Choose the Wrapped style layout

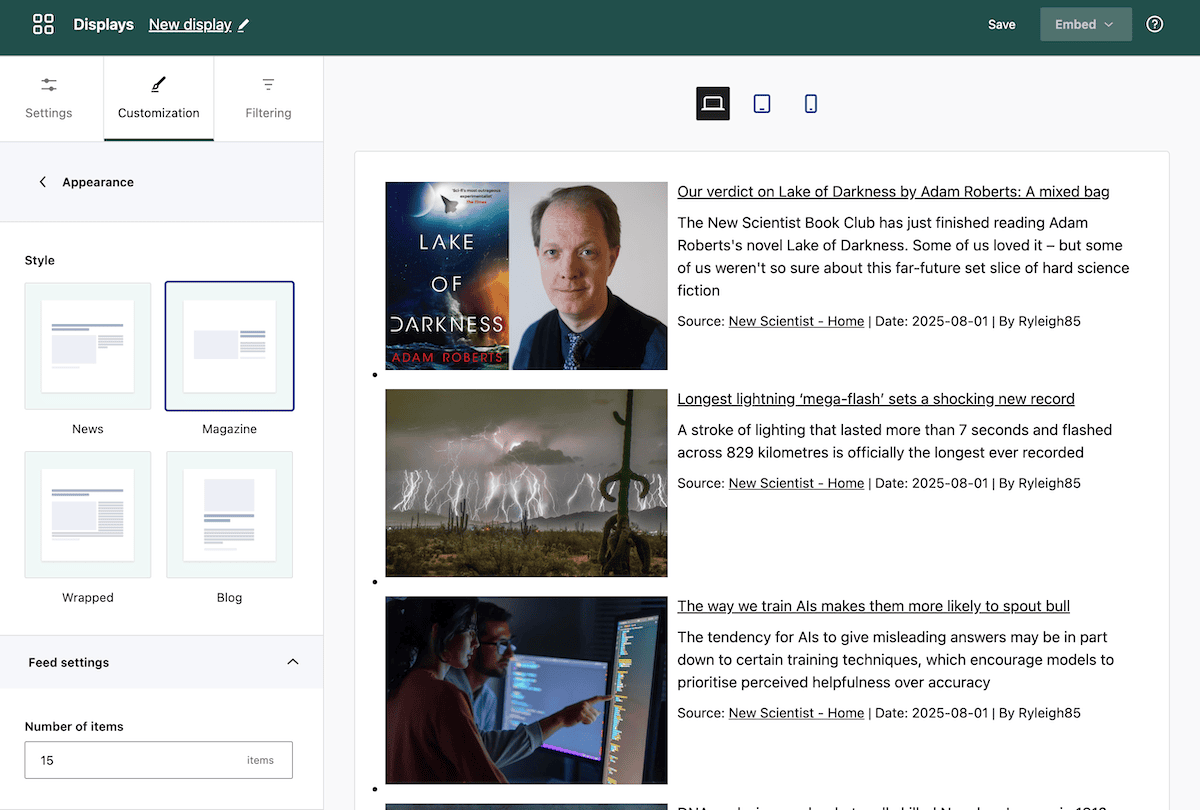88,515
